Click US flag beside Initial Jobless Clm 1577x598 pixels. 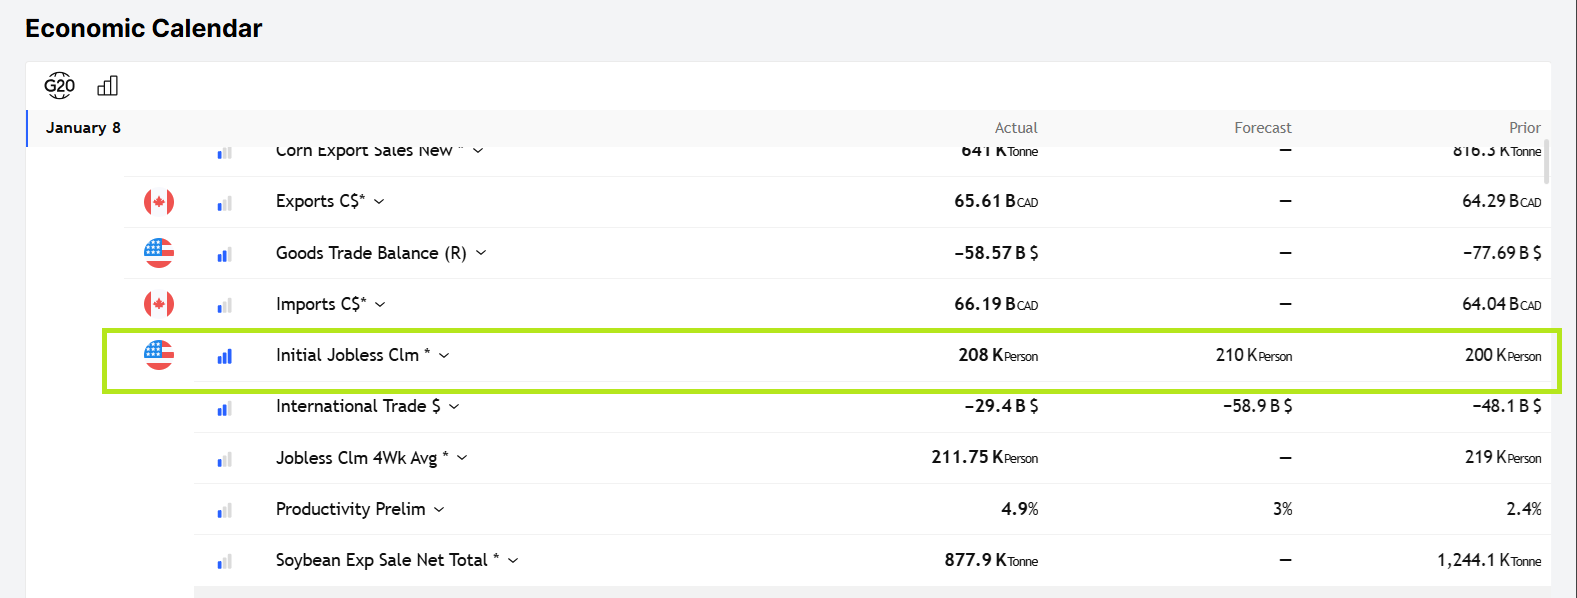click(159, 355)
